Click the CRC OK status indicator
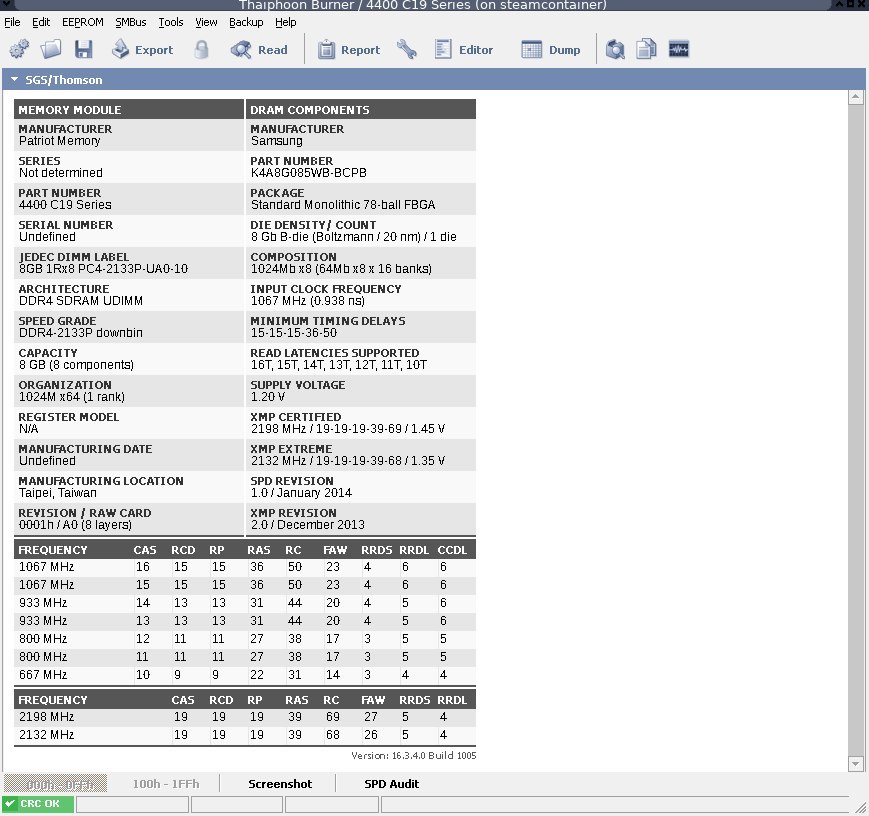Viewport: 869px width, 816px height. (x=38, y=804)
